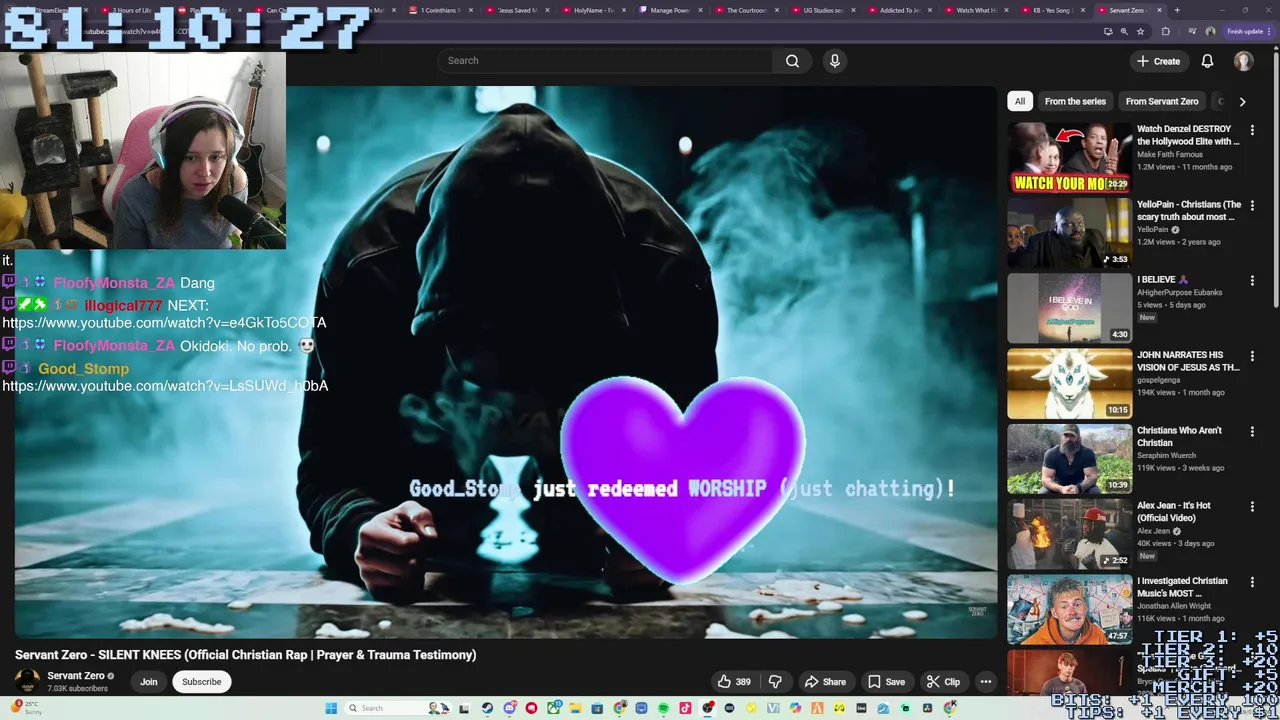Click Finish update button in Chrome
The width and height of the screenshot is (1280, 720).
[1248, 31]
